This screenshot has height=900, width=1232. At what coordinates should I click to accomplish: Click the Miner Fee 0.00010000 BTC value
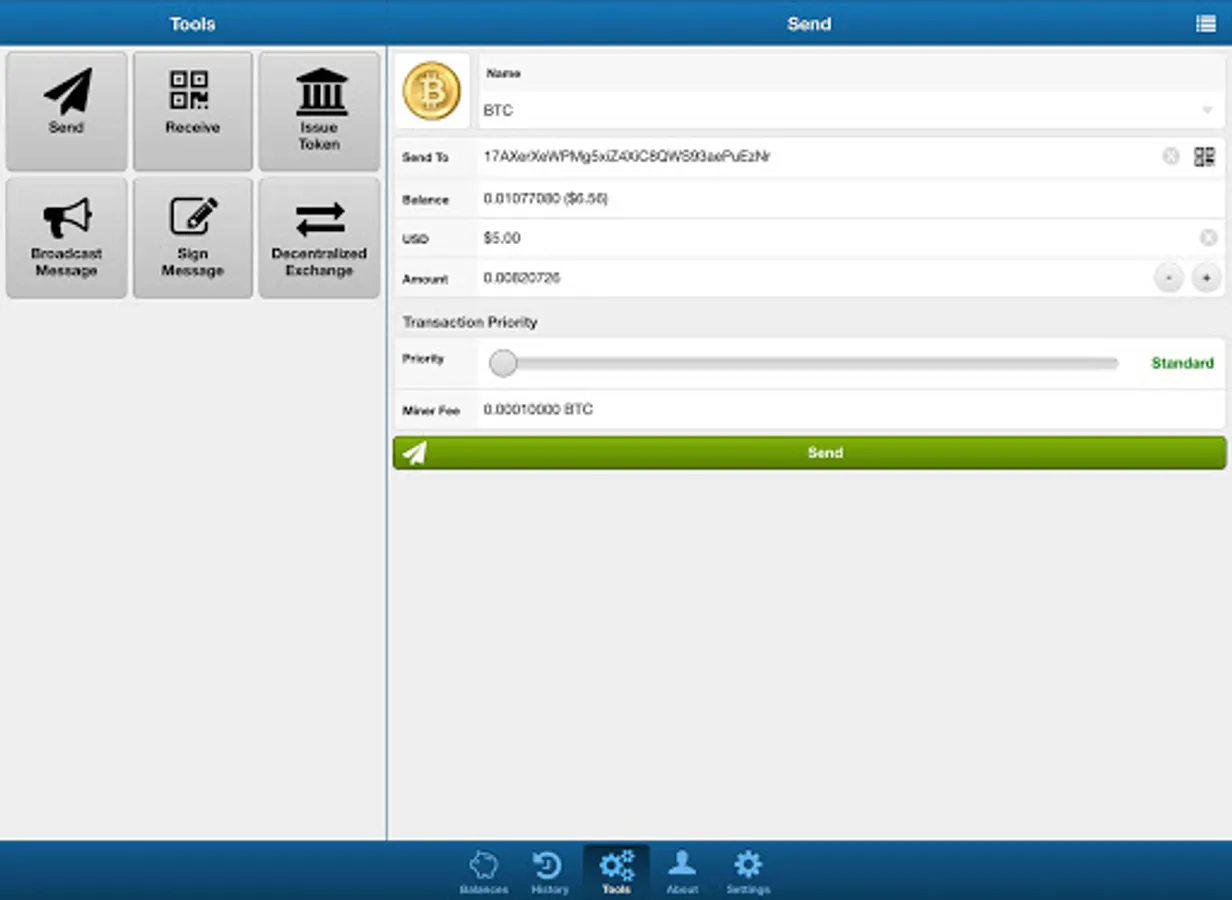[x=538, y=409]
